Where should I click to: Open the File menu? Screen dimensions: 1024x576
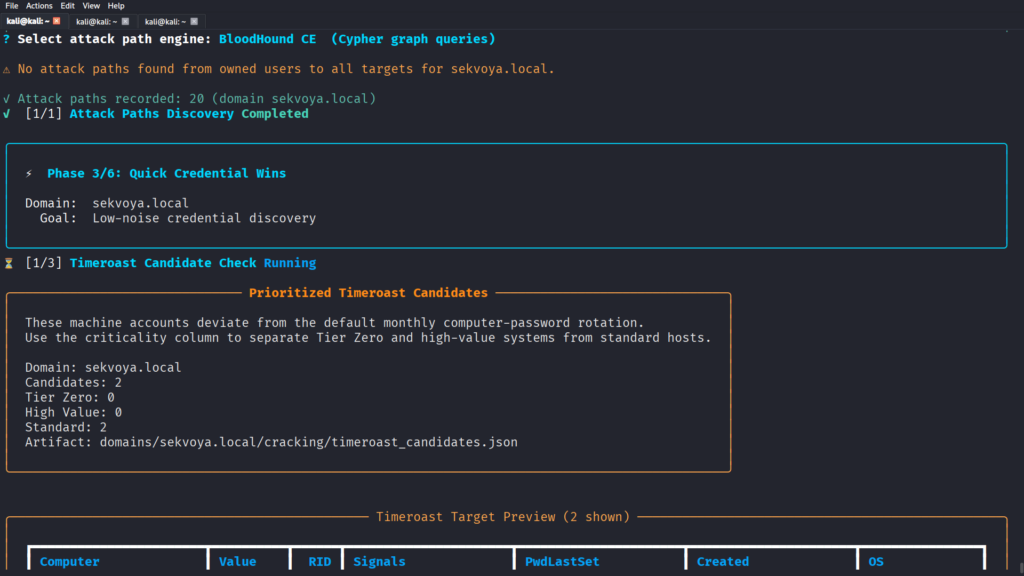[12, 6]
